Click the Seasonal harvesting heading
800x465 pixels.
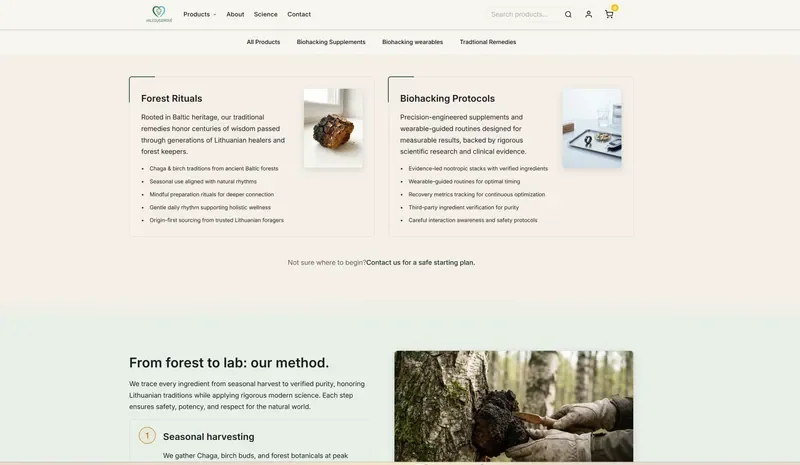(209, 436)
